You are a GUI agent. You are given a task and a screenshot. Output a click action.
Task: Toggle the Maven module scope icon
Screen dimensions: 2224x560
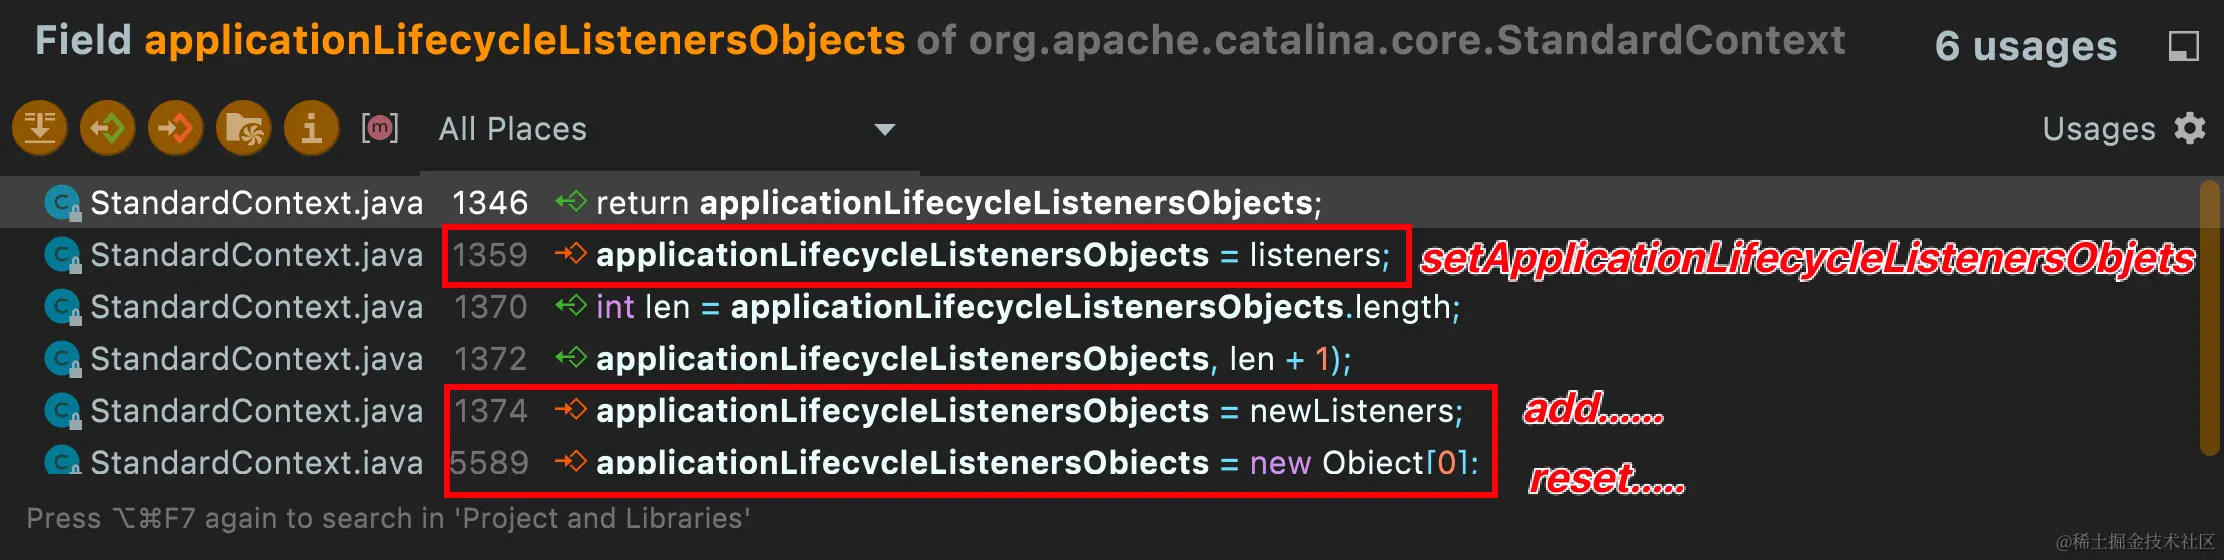(380, 128)
